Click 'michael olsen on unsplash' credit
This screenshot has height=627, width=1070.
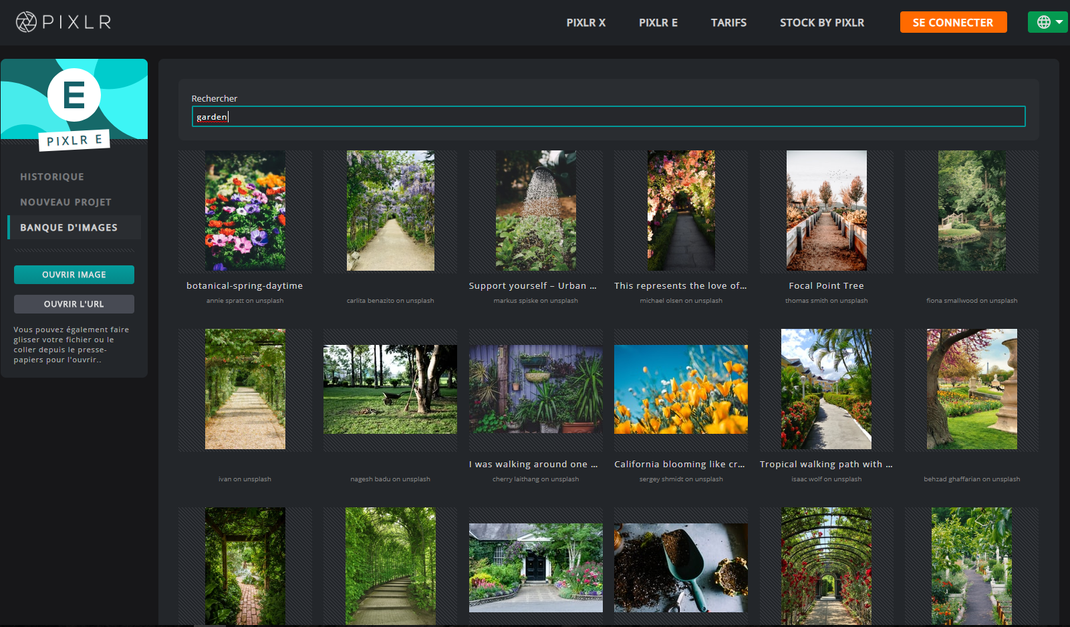click(x=681, y=301)
